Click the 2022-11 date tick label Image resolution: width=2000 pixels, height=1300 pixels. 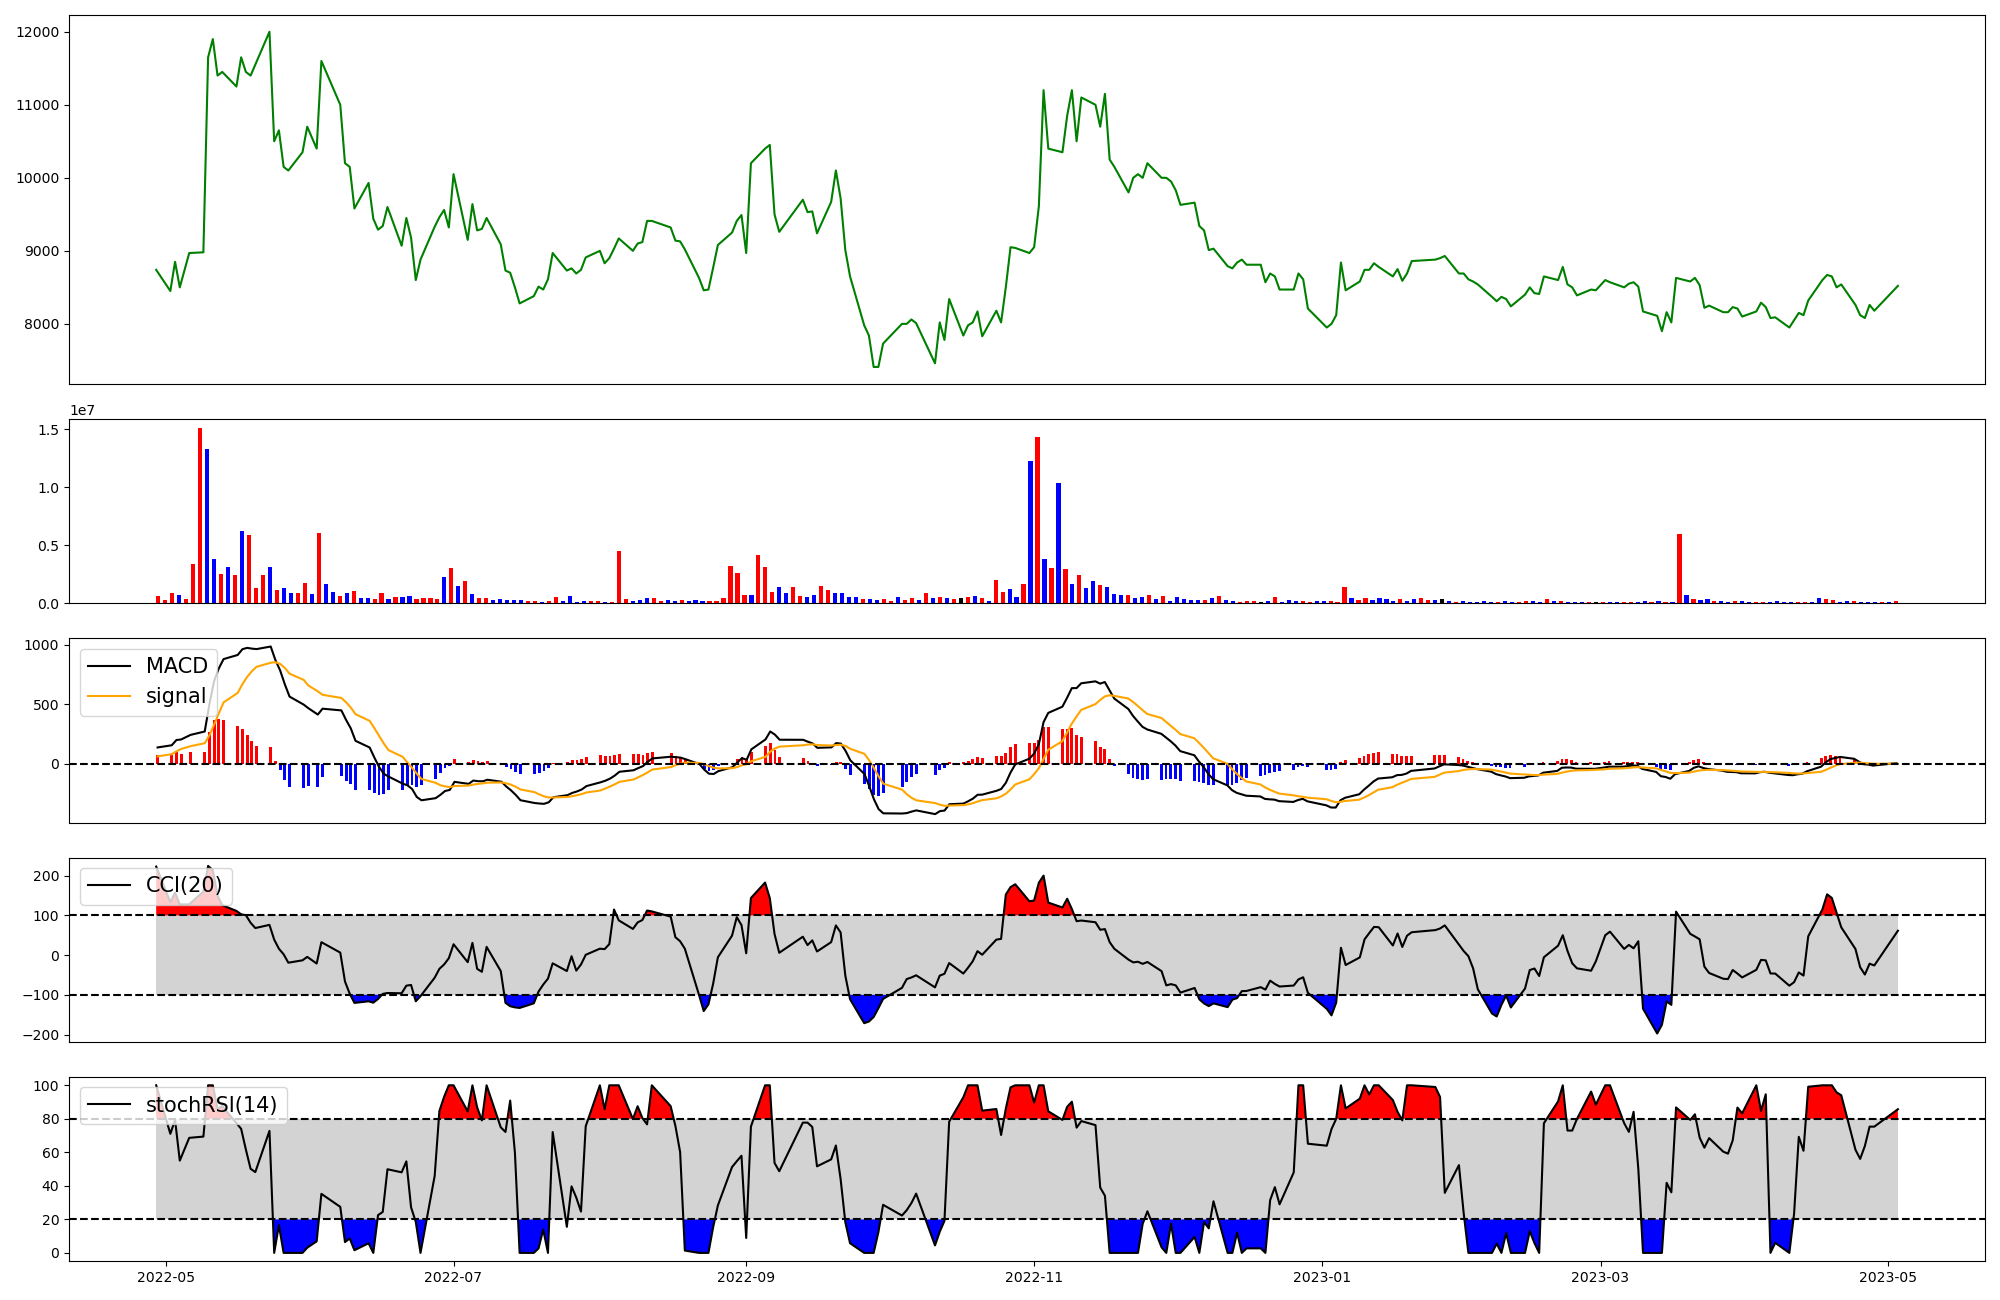(1034, 1277)
